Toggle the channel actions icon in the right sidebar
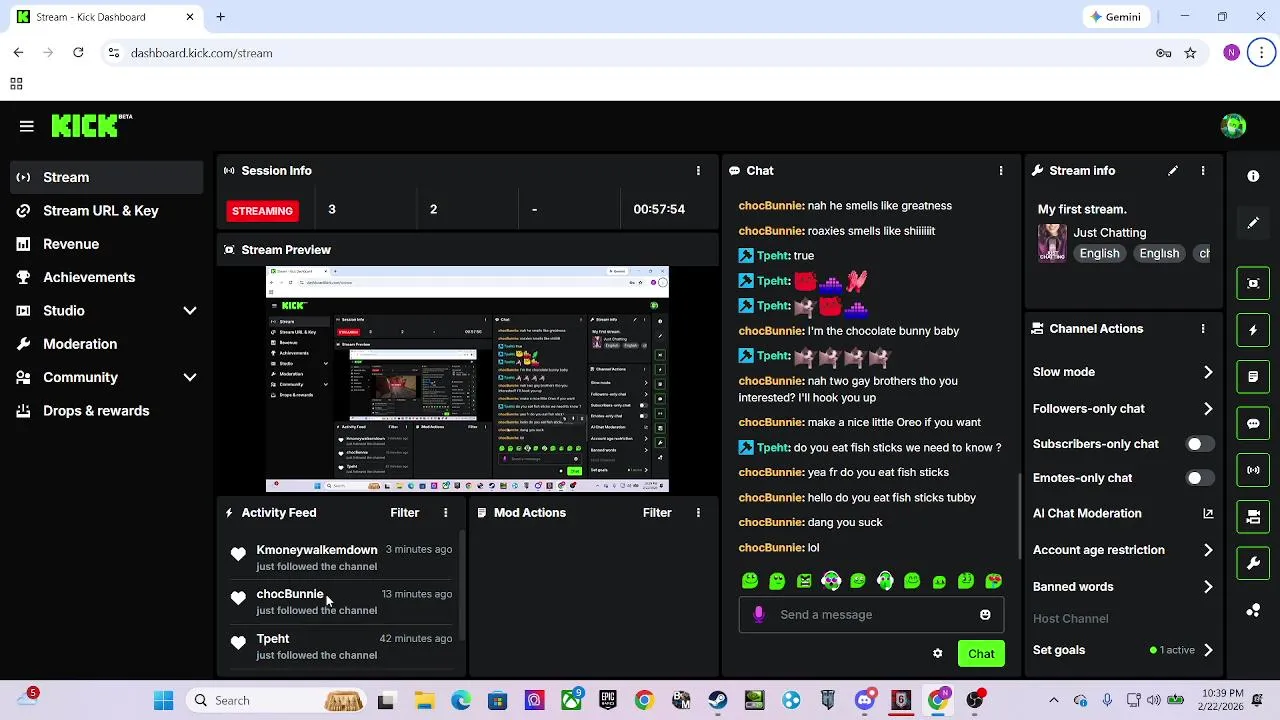This screenshot has width=1280, height=720. pos(1253,517)
